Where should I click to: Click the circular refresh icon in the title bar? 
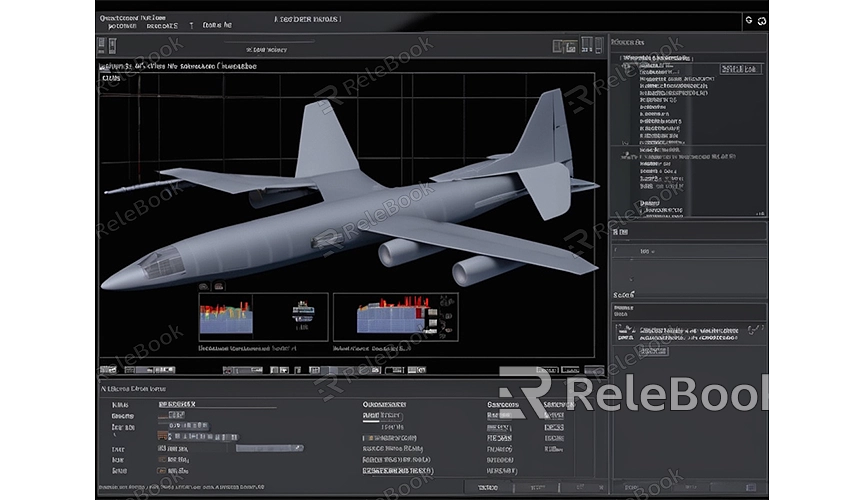coord(748,20)
